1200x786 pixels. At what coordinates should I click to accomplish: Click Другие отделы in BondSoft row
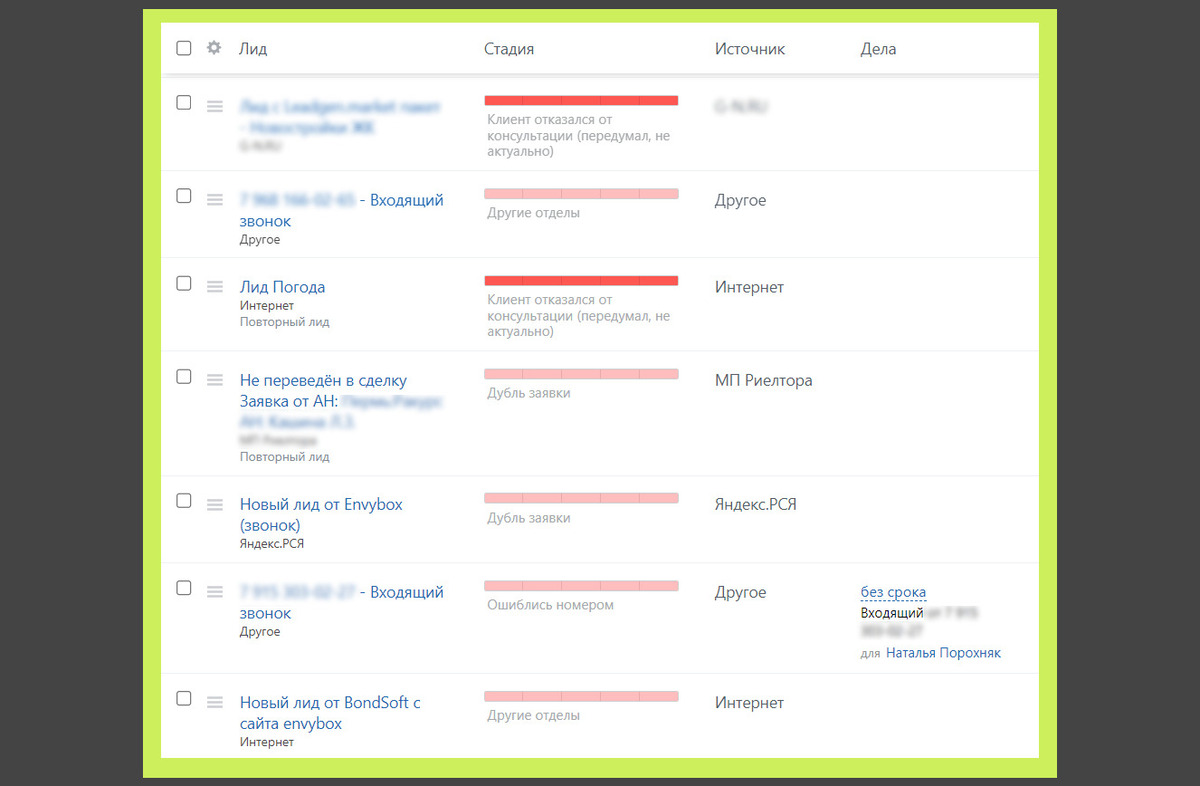[533, 716]
